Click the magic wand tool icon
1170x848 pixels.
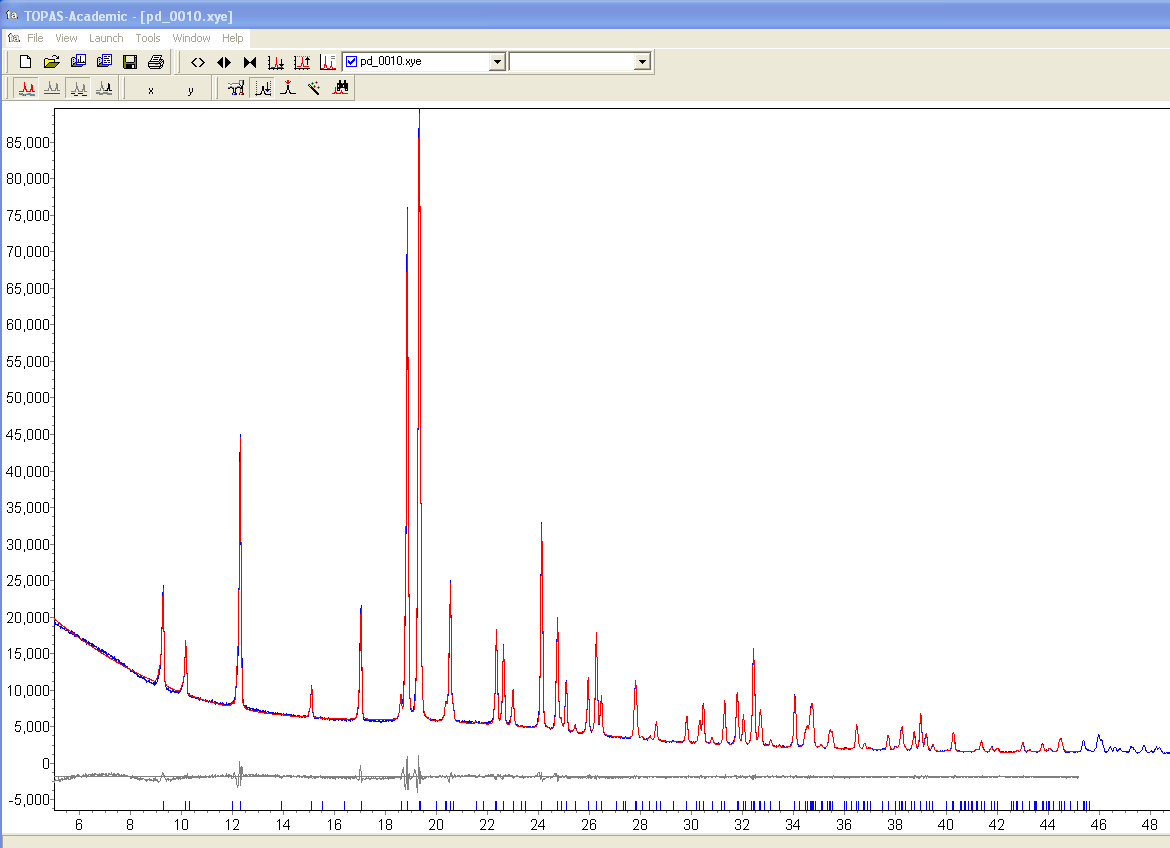point(314,88)
